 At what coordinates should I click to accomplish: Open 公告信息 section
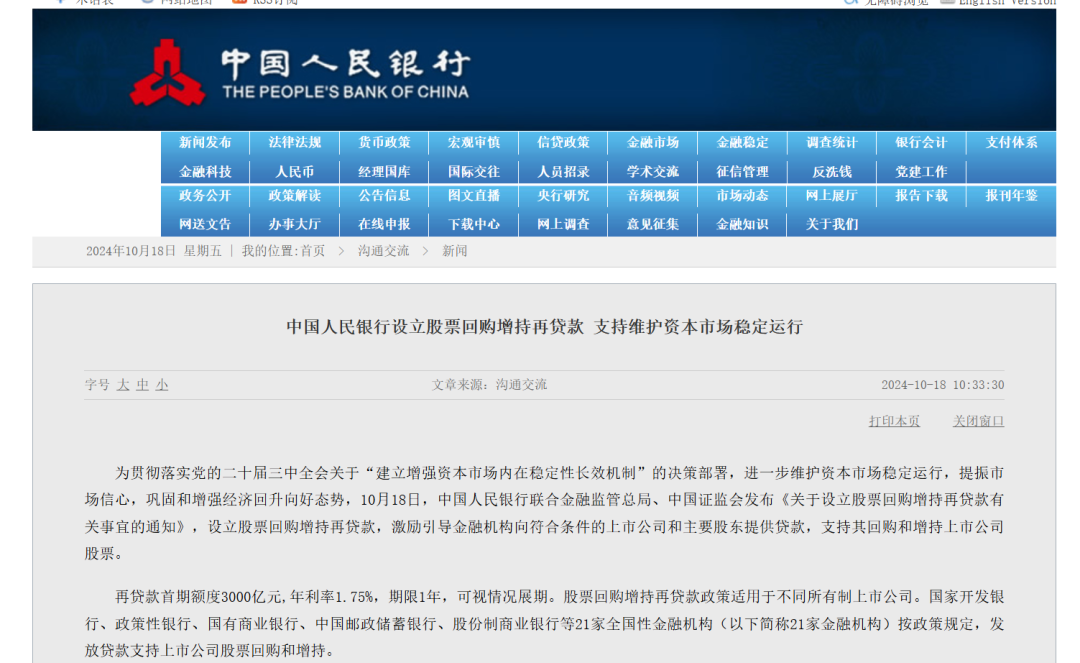click(x=384, y=196)
